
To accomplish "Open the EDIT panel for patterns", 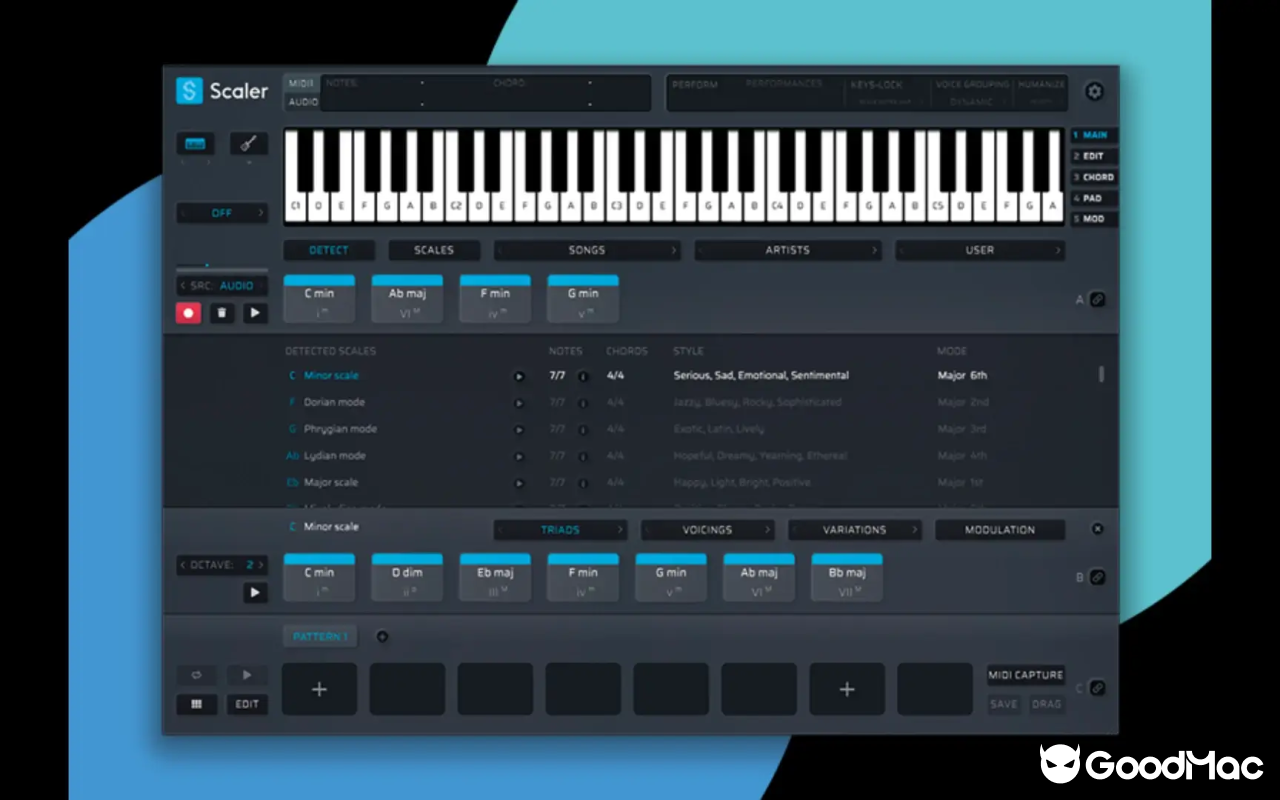I will (247, 705).
